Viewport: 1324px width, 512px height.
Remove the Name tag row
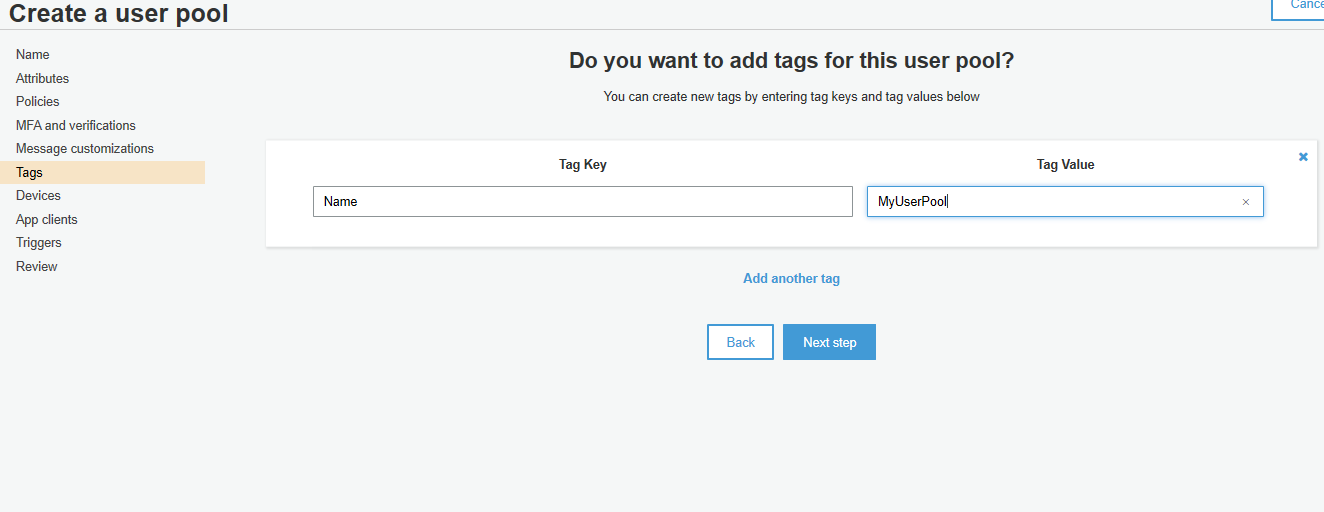1303,157
